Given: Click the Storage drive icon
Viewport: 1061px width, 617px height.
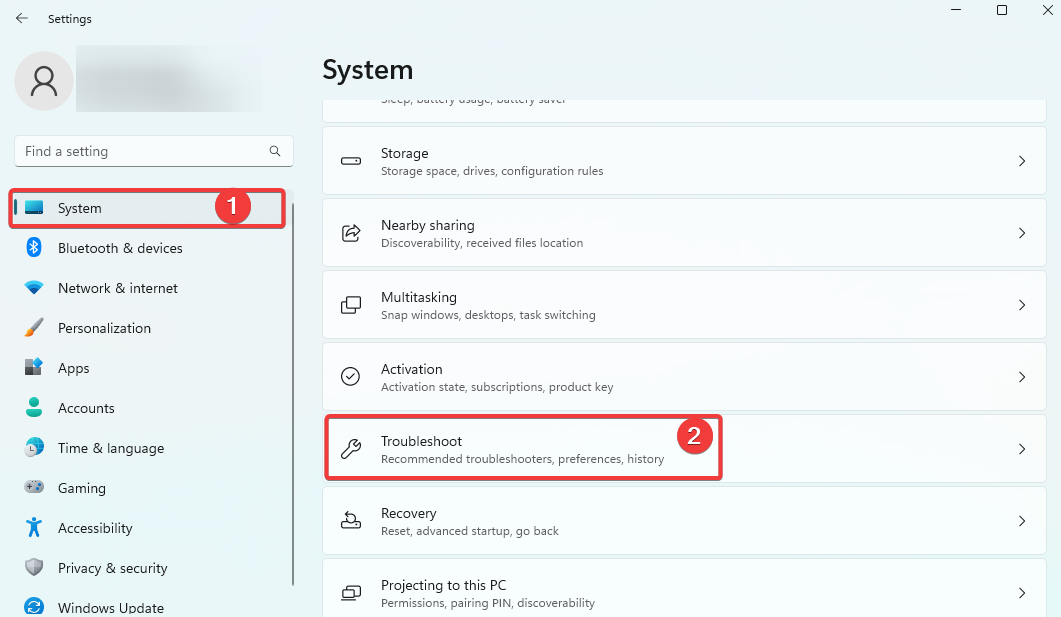Looking at the screenshot, I should 351,161.
